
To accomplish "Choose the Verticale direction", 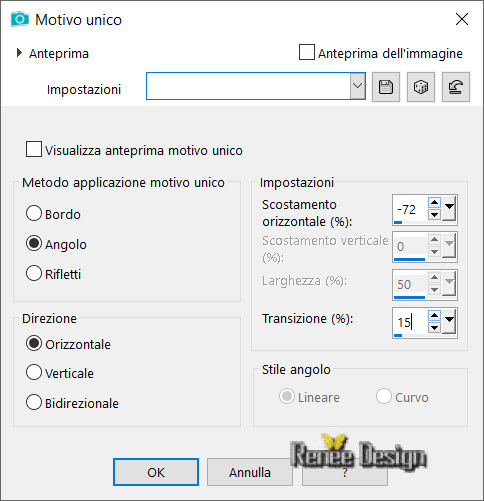I will [x=34, y=372].
